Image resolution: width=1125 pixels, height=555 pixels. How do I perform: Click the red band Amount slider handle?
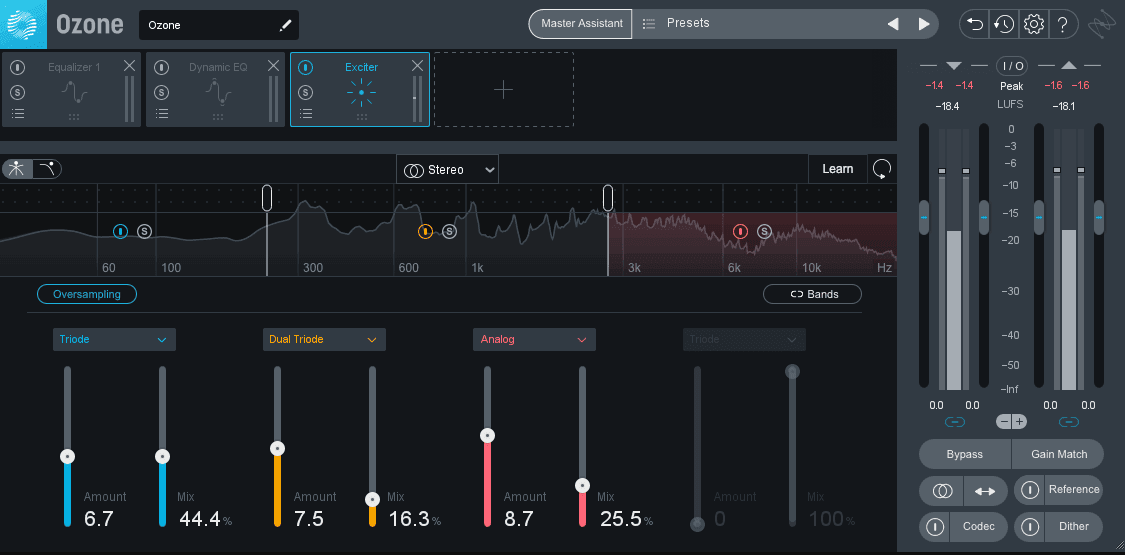pyautogui.click(x=487, y=435)
